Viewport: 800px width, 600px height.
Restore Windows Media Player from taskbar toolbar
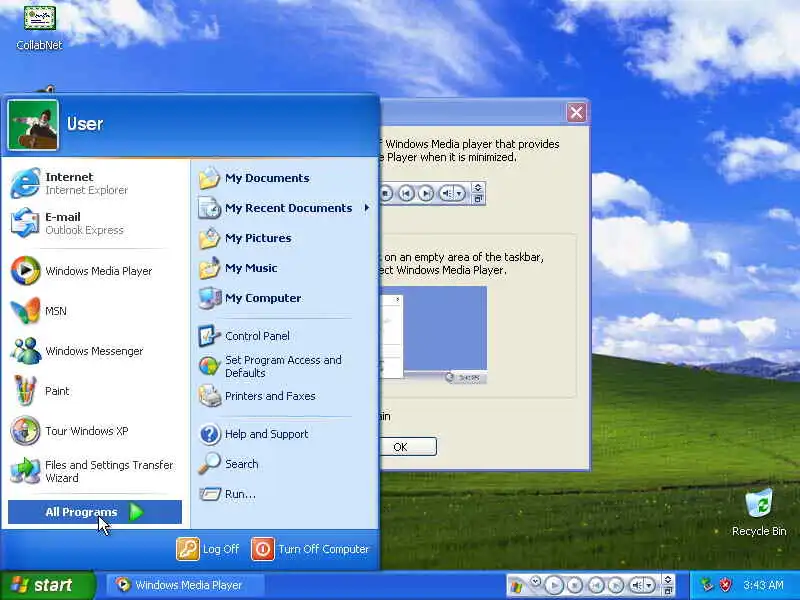[668, 591]
